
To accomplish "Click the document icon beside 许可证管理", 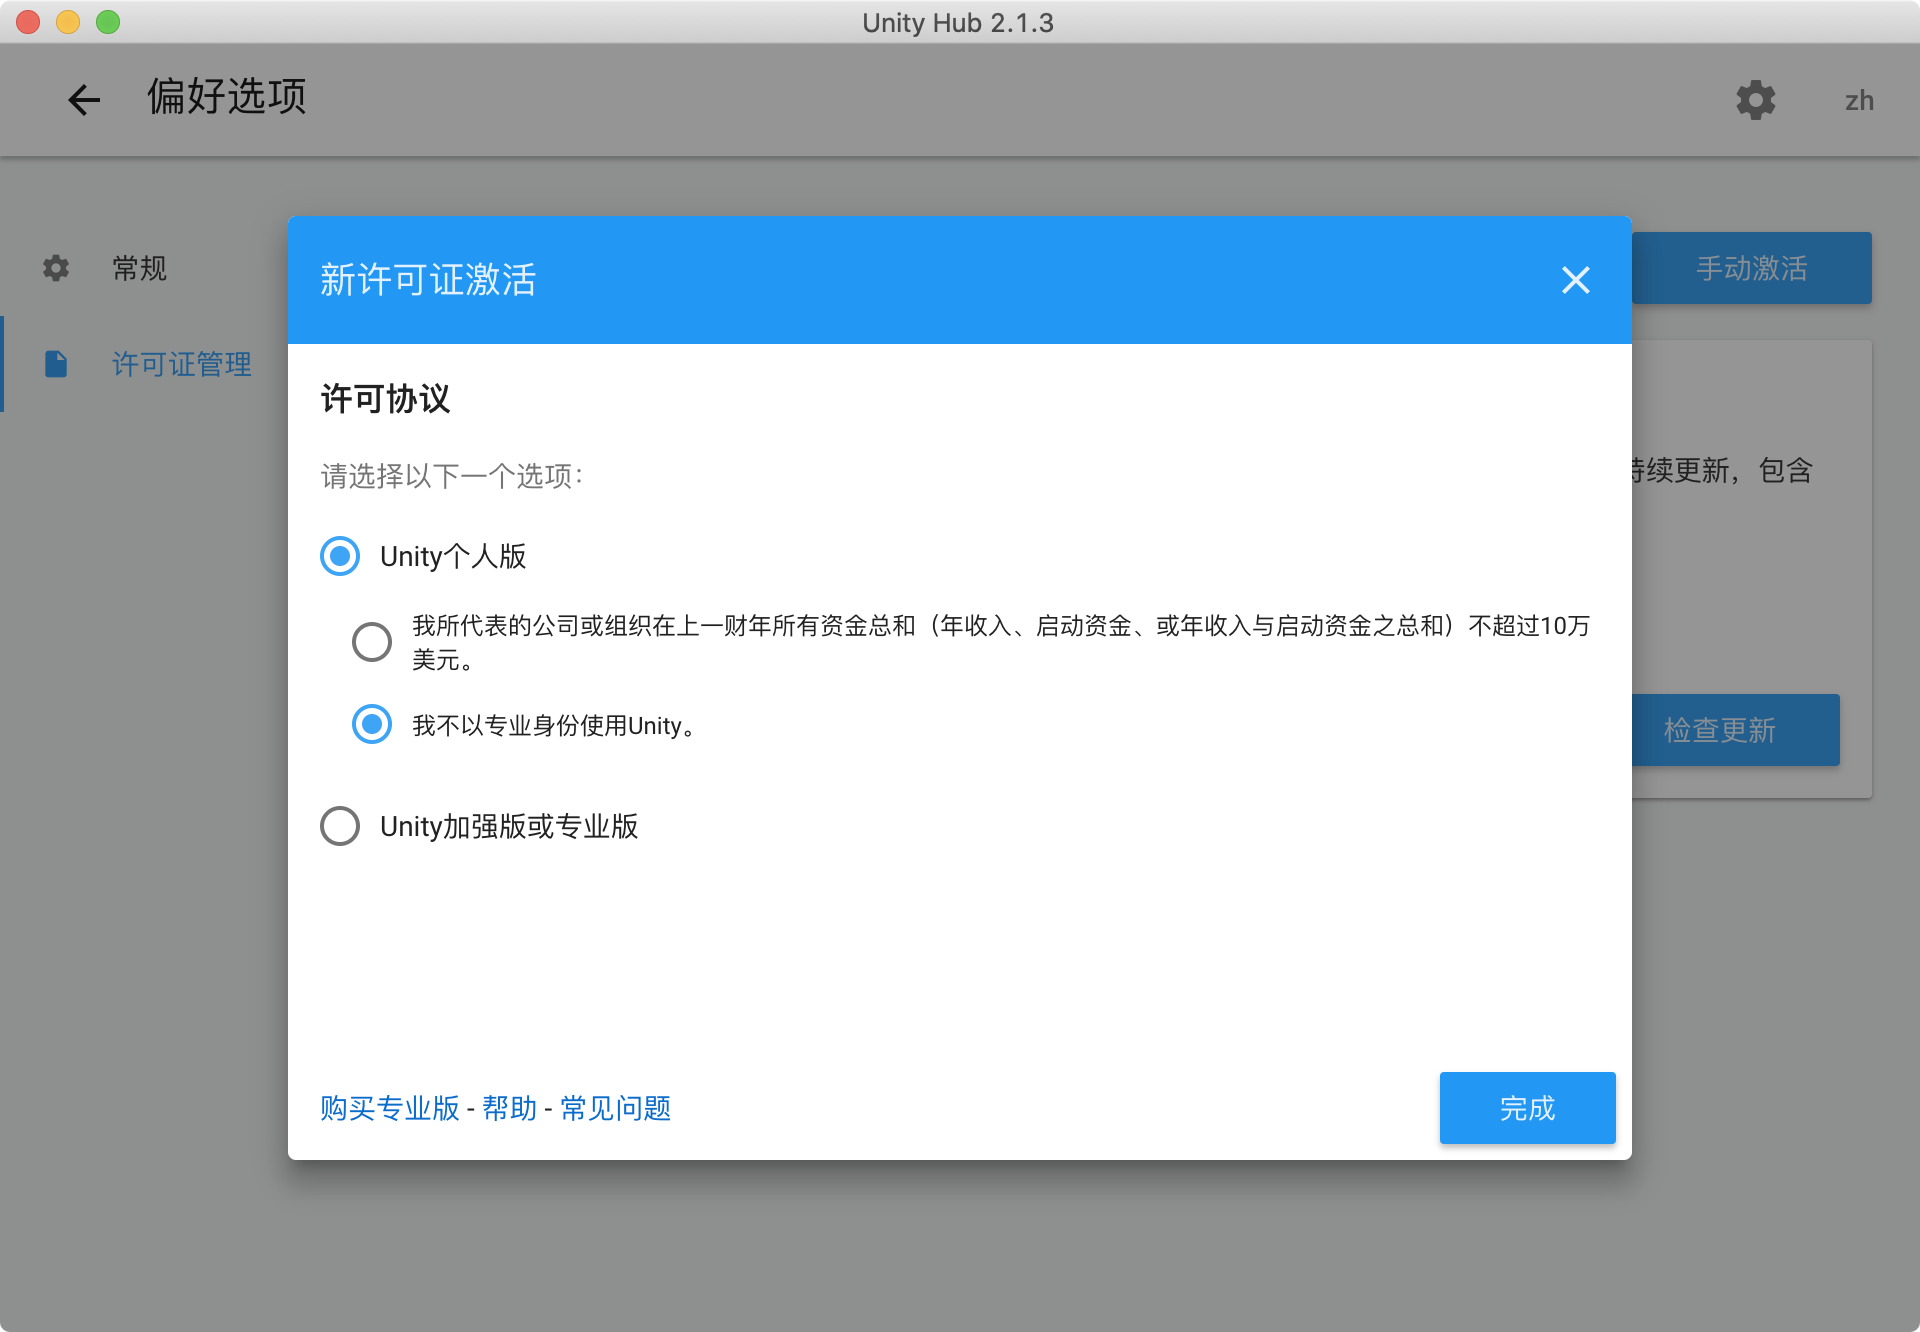I will pos(55,364).
